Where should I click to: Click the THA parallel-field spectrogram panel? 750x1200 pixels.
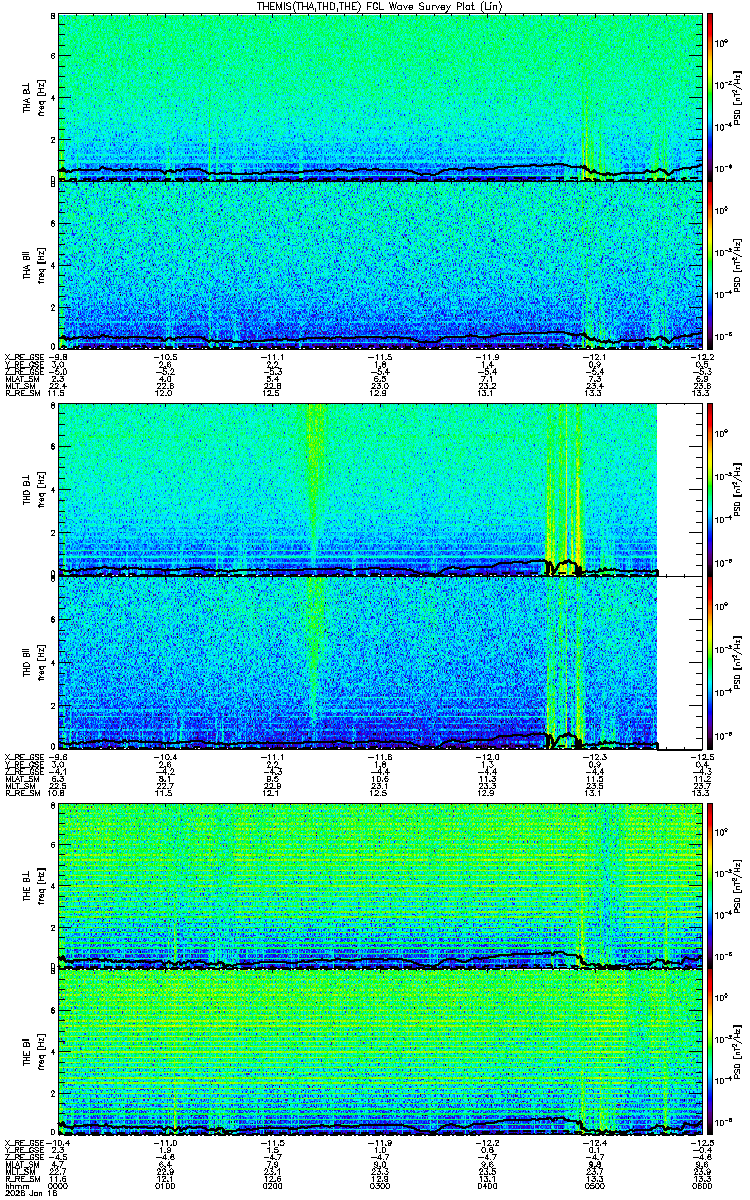(x=380, y=264)
